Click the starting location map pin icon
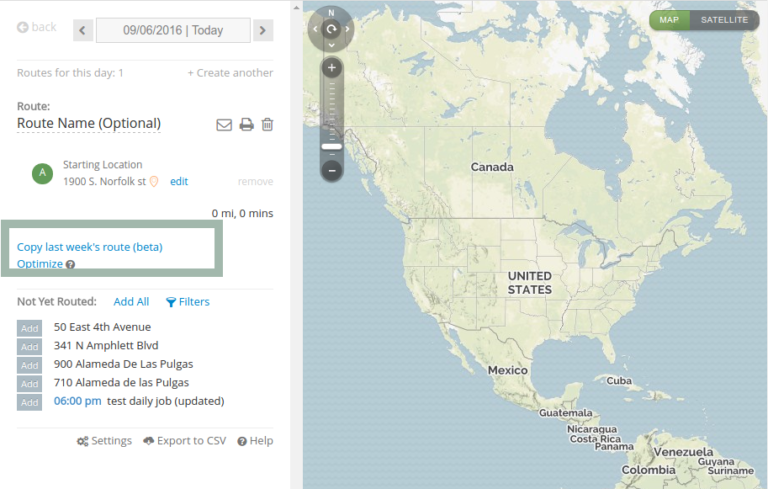Viewport: 768px width, 489px height. pyautogui.click(x=154, y=182)
